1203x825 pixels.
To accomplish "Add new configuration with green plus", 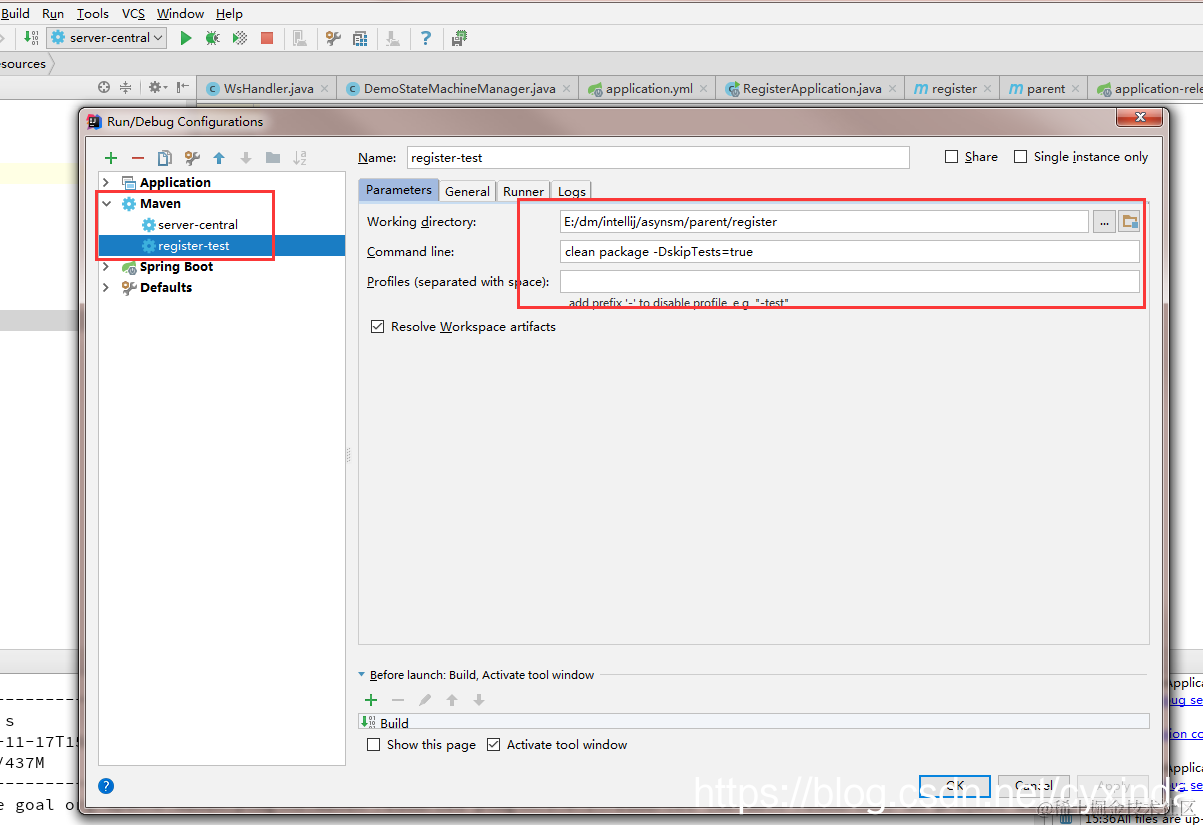I will point(111,158).
